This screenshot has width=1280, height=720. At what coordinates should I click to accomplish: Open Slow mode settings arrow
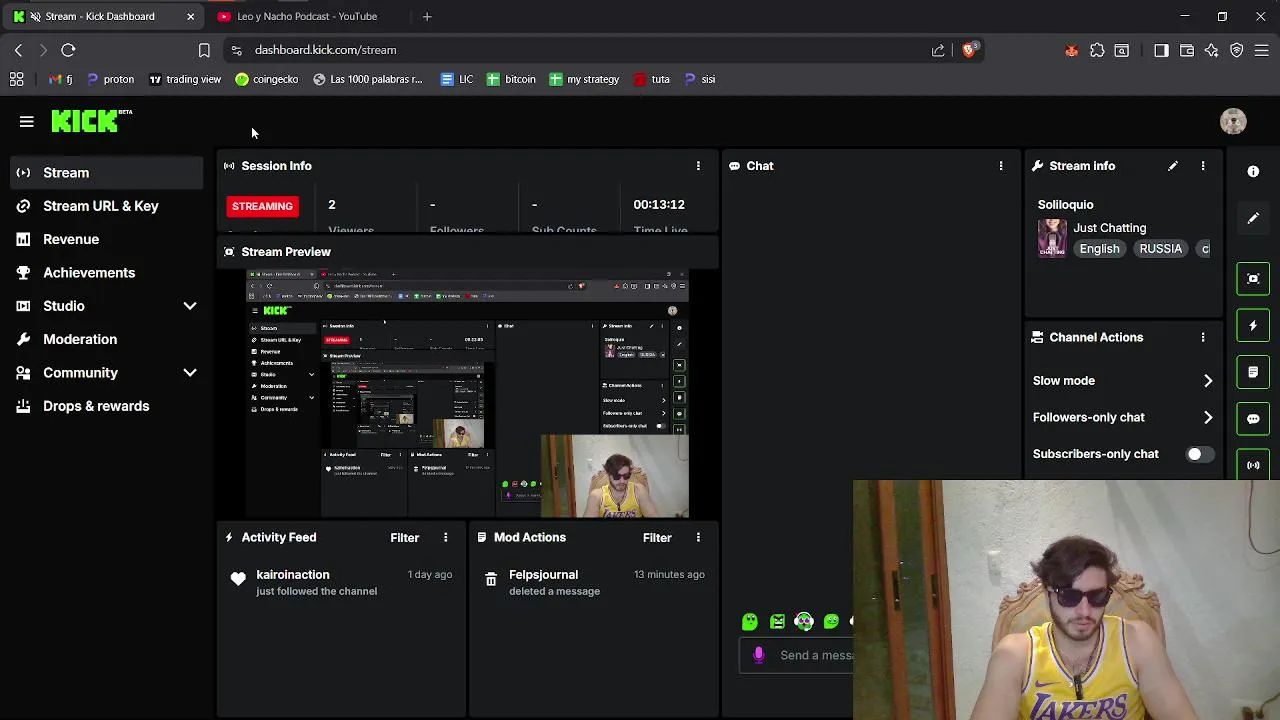click(1208, 381)
